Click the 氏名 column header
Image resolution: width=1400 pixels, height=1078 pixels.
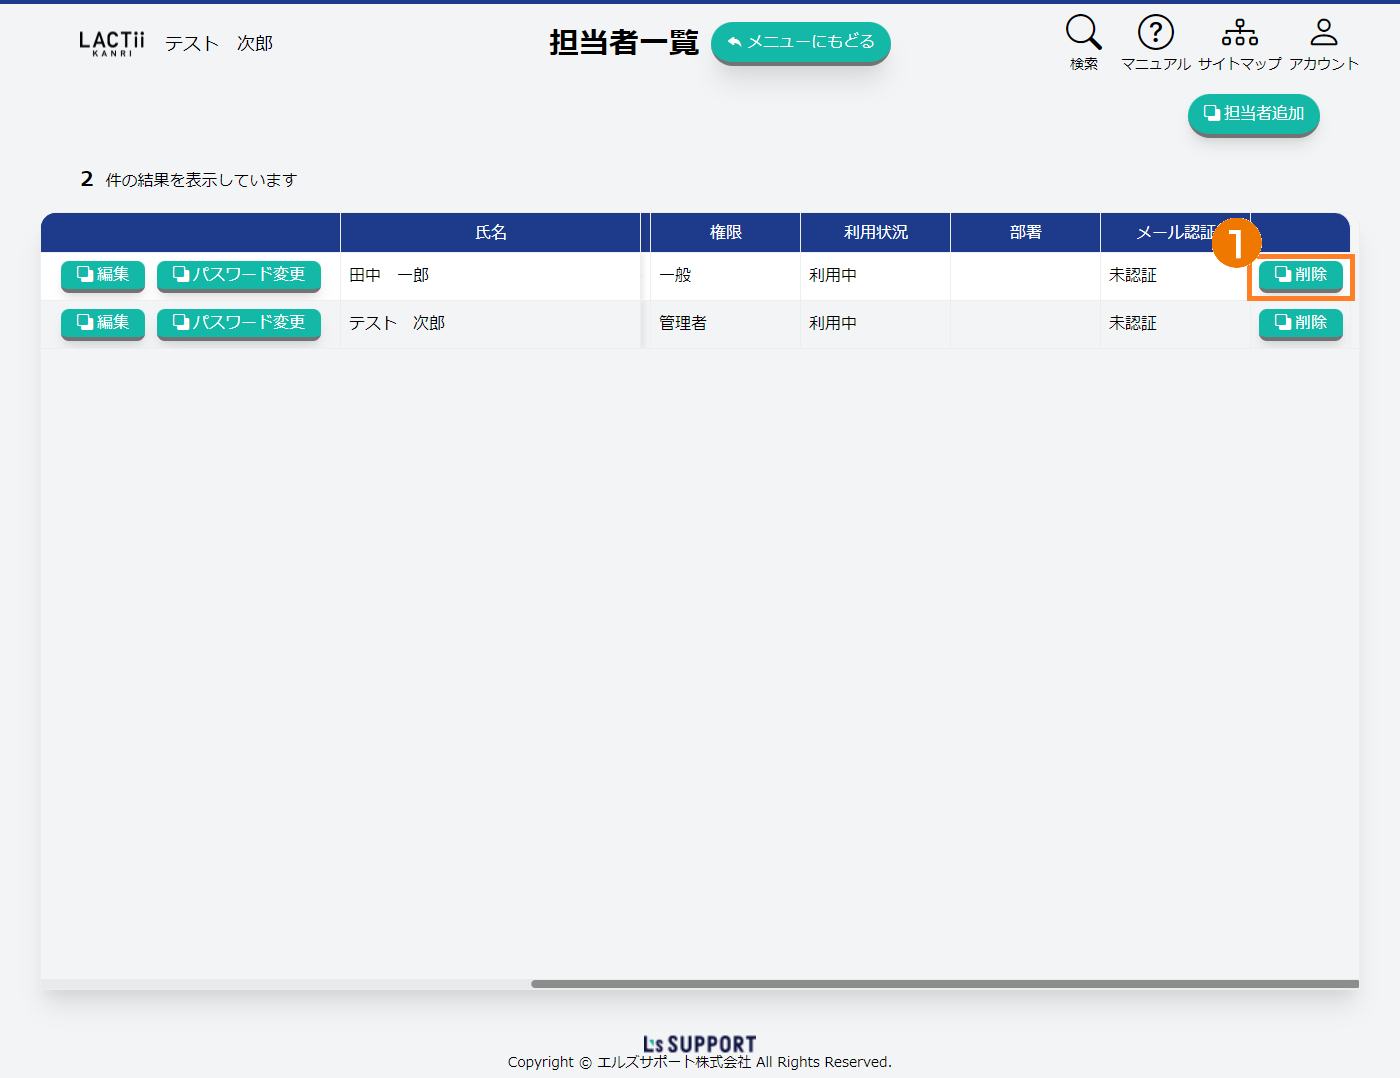point(490,232)
